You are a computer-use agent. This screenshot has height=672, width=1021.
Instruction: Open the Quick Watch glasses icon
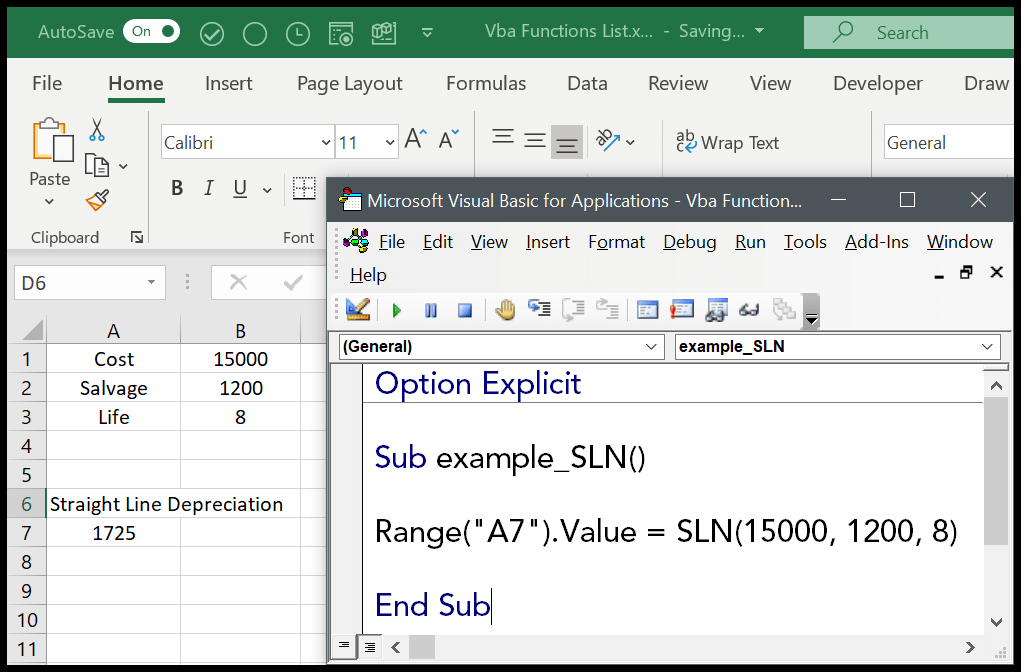point(749,311)
